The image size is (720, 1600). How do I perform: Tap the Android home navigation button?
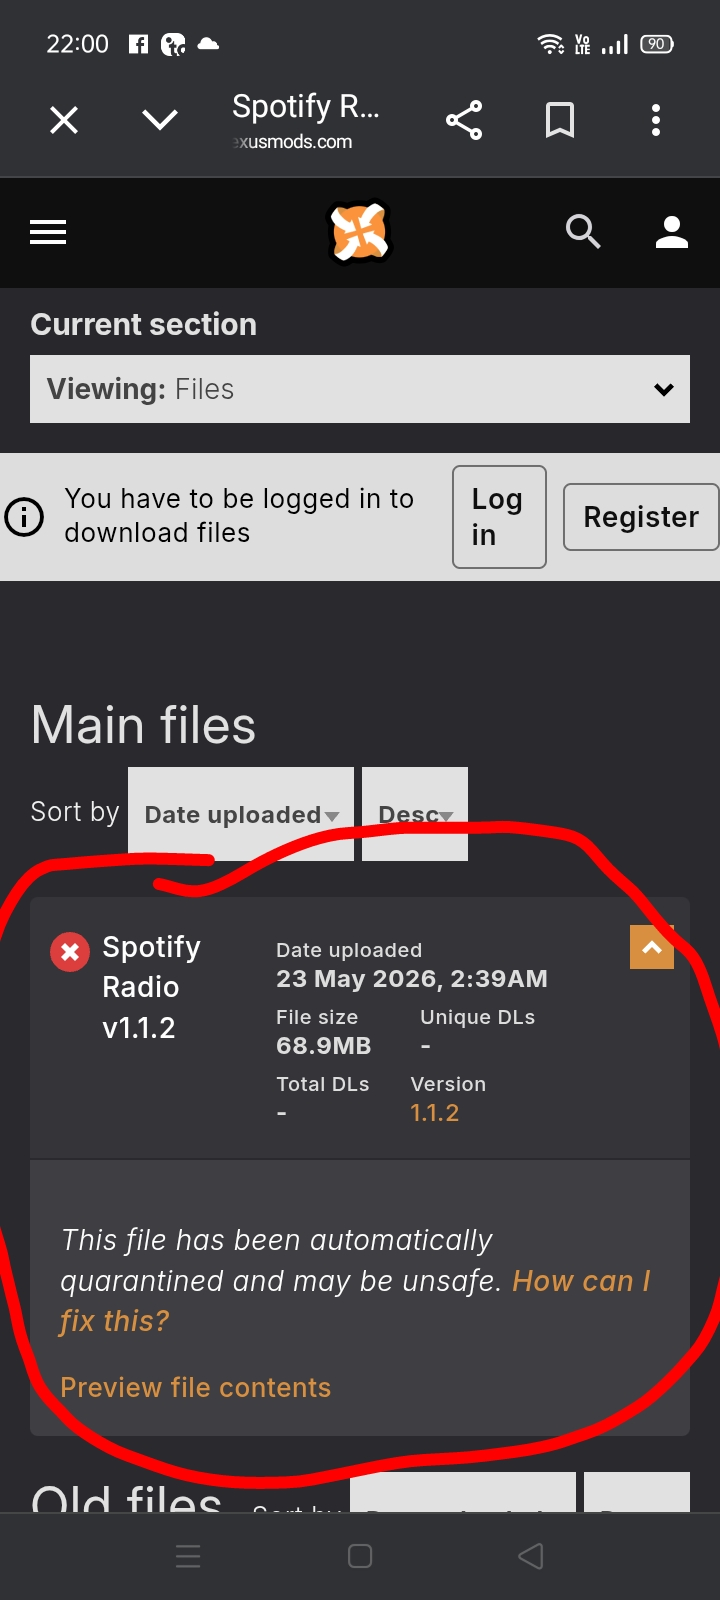click(x=360, y=1556)
